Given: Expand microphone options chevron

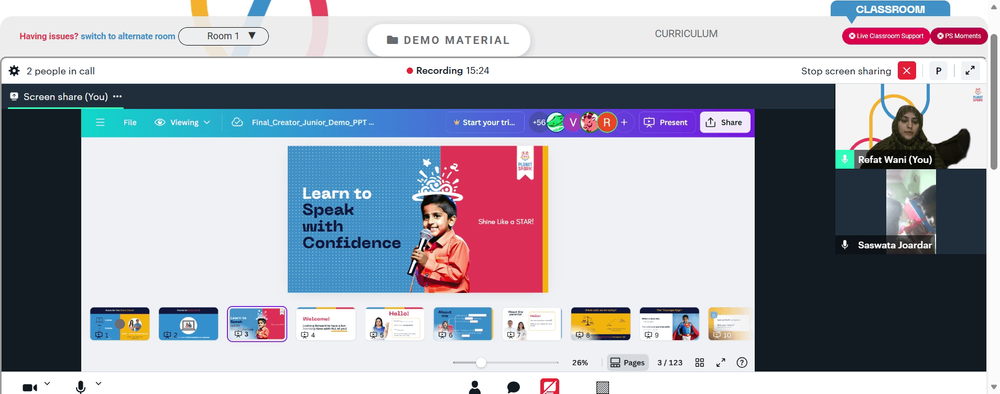Looking at the screenshot, I should [x=98, y=383].
